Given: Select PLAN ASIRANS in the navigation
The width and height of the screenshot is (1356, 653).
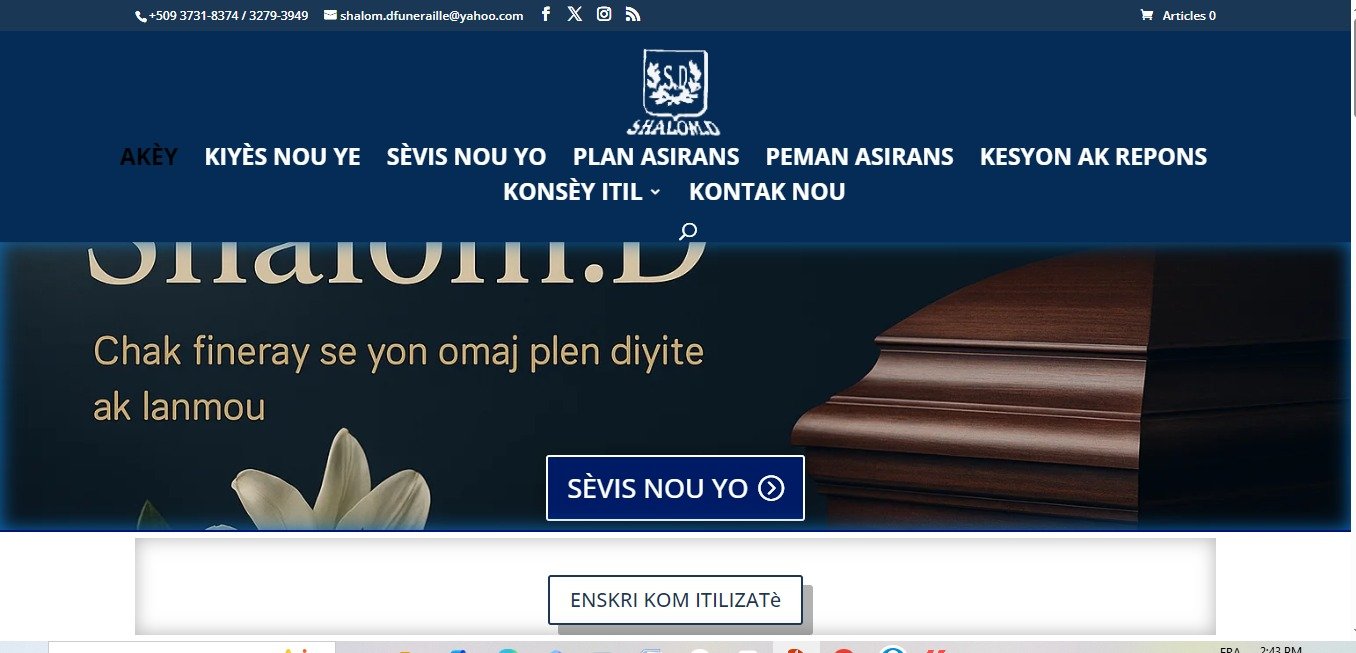Looking at the screenshot, I should pos(656,157).
